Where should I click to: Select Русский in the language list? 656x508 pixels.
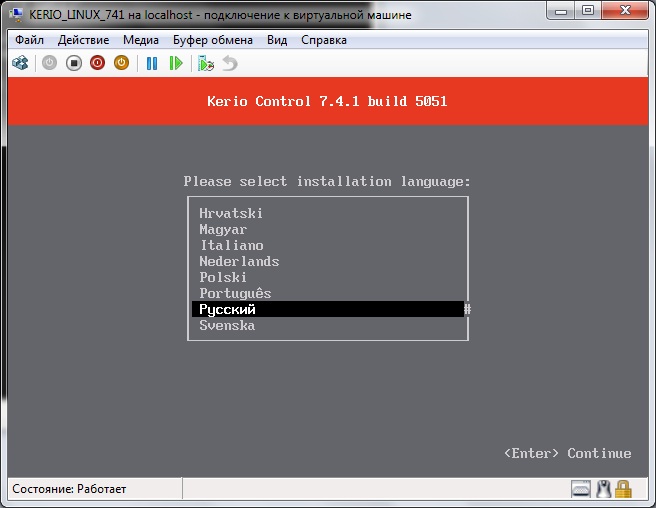click(x=227, y=310)
